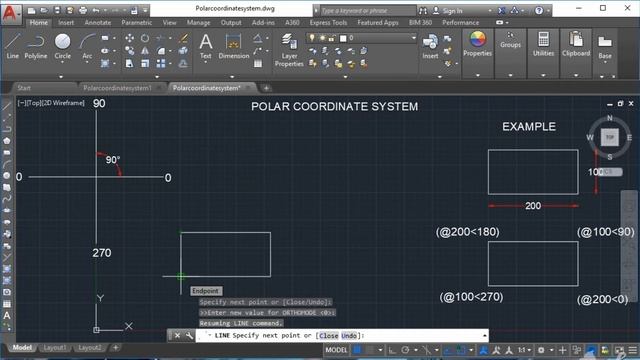Click the Rectangular Array icon
640x360 pixels.
click(161, 63)
